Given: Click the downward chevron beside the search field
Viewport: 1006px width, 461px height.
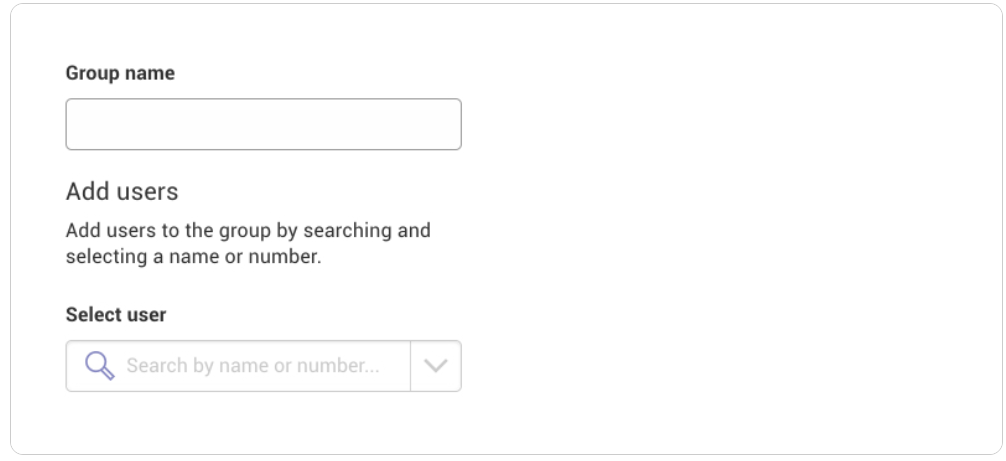Looking at the screenshot, I should pyautogui.click(x=436, y=365).
